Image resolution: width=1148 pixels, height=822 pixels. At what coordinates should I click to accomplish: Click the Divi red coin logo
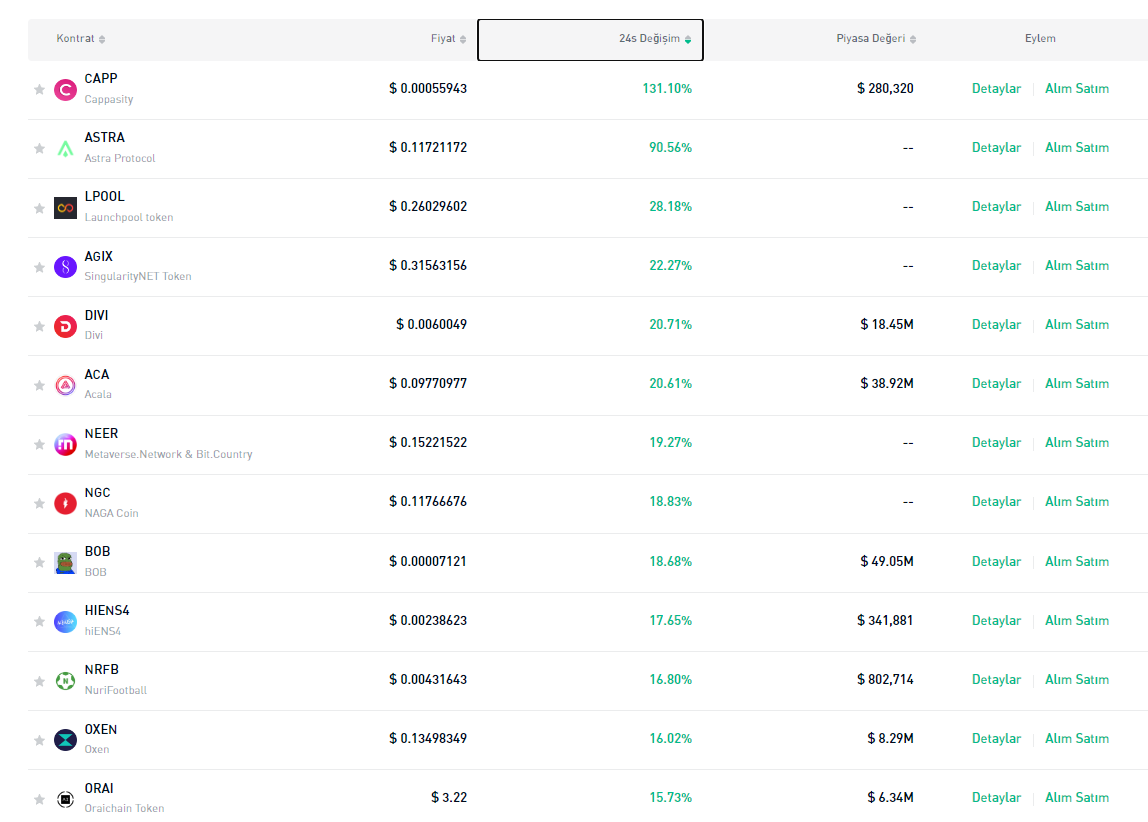point(65,326)
